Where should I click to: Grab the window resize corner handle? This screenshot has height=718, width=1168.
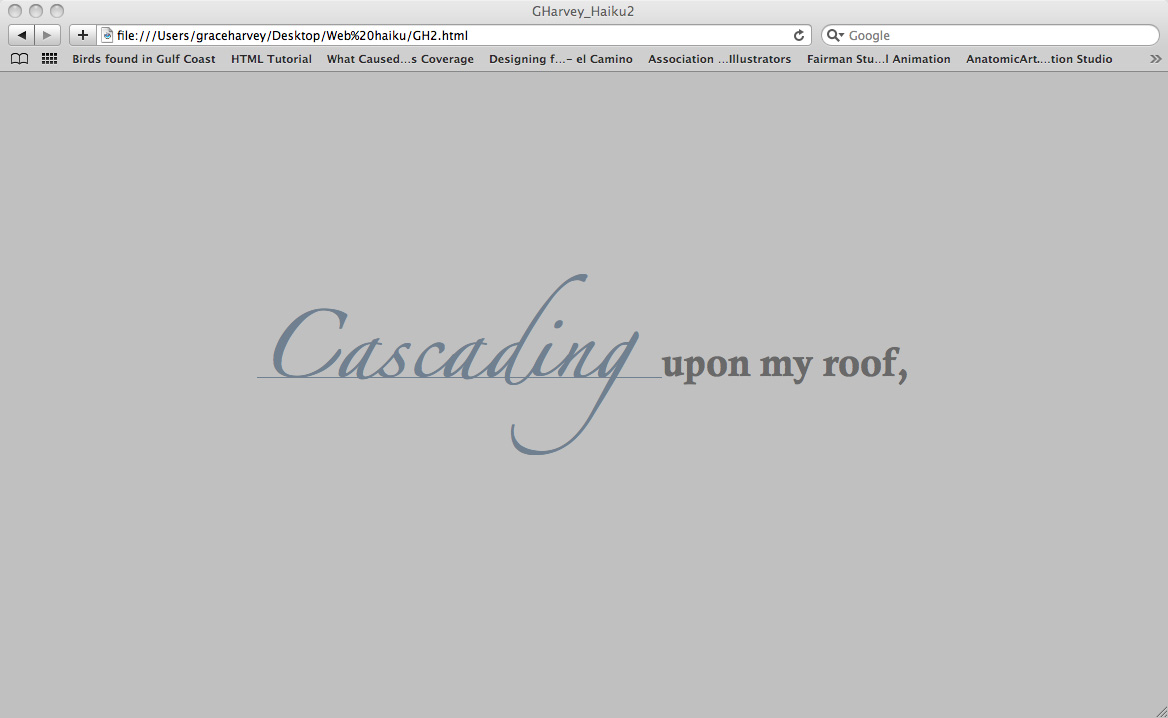tap(1161, 711)
